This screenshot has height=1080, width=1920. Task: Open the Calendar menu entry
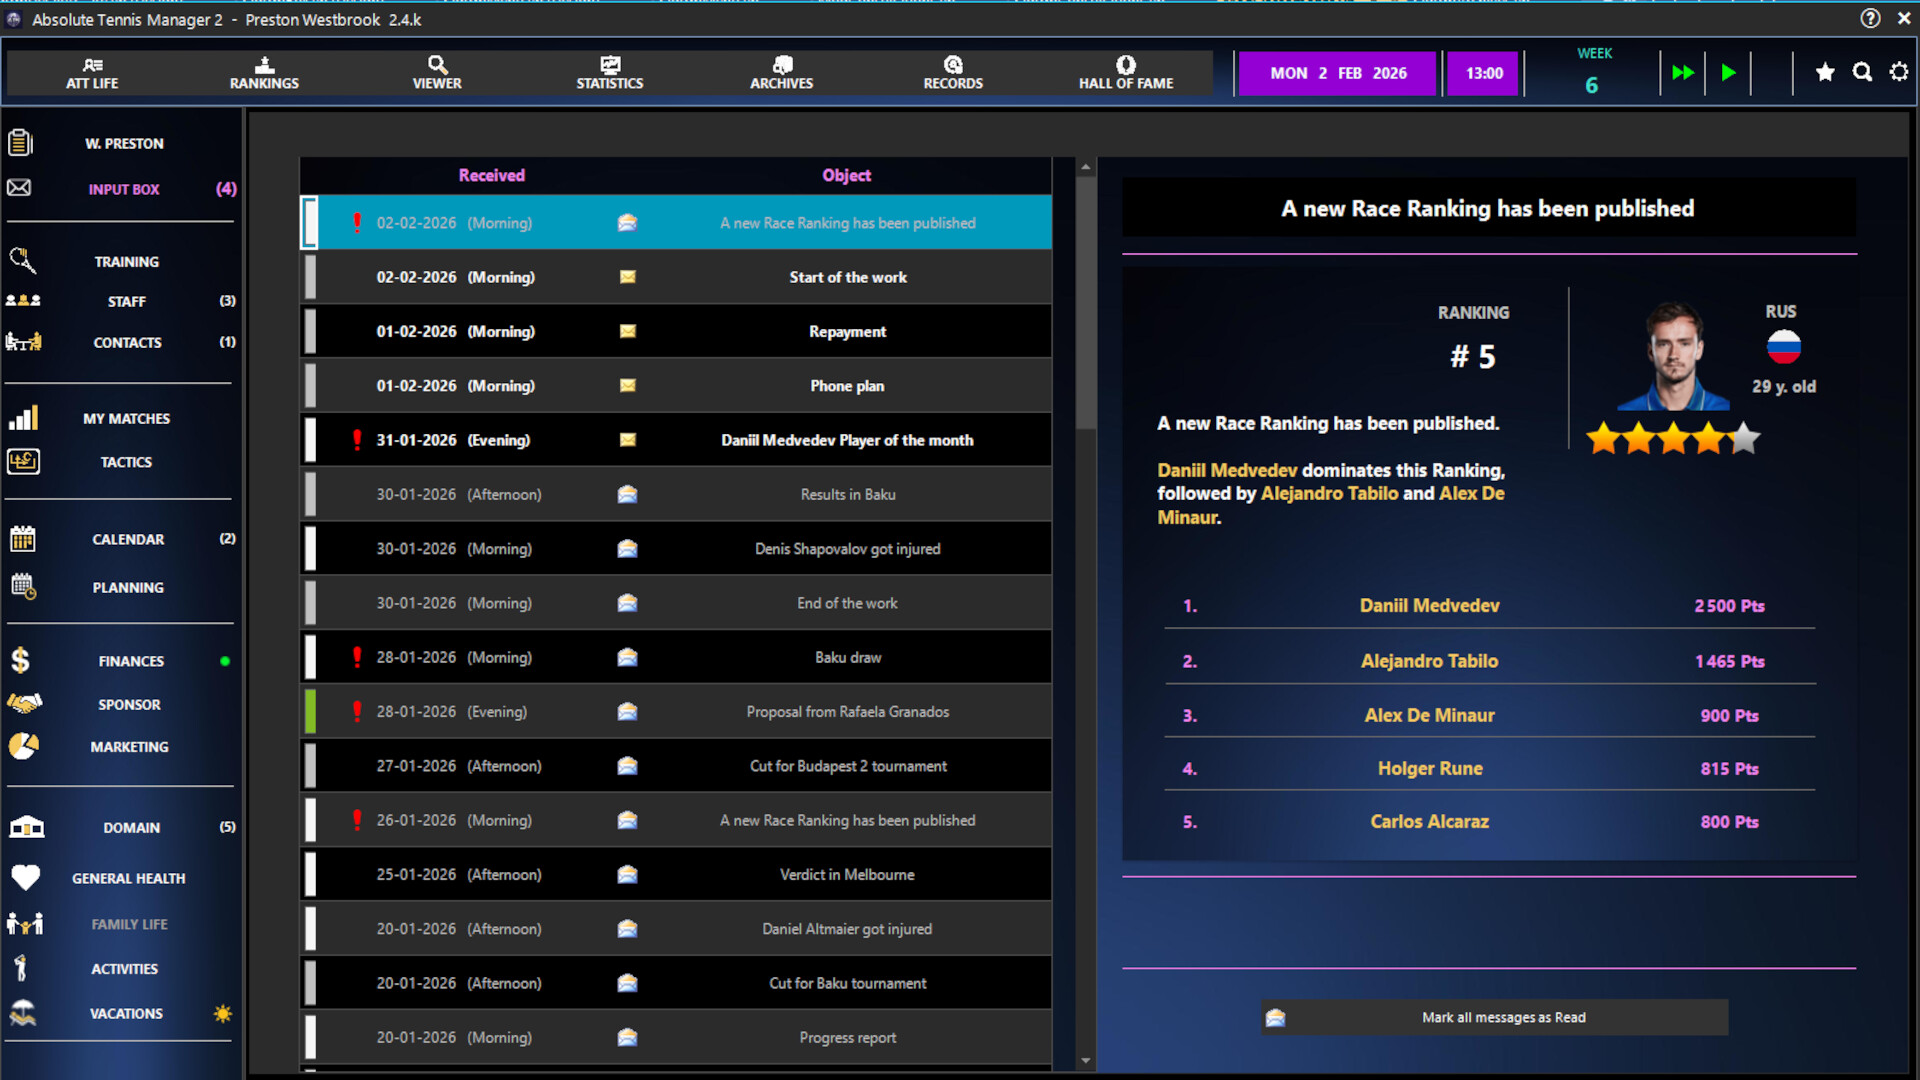pyautogui.click(x=127, y=539)
